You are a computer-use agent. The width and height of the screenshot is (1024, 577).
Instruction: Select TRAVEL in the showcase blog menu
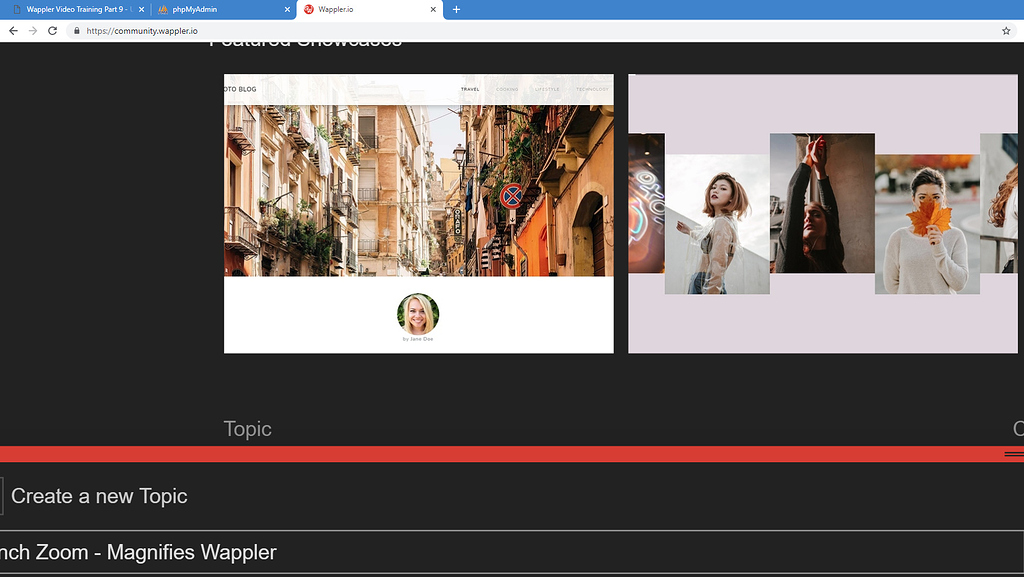pyautogui.click(x=470, y=88)
